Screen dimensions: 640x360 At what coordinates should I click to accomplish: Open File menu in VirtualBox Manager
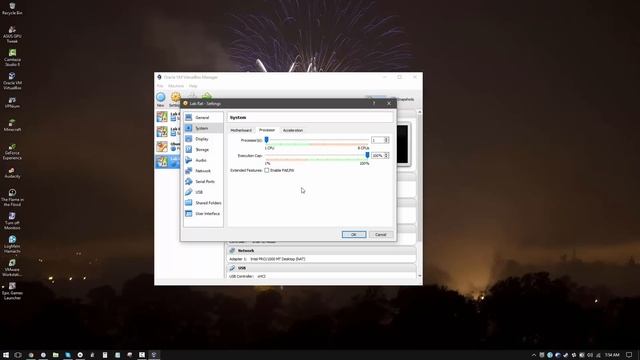(x=160, y=86)
